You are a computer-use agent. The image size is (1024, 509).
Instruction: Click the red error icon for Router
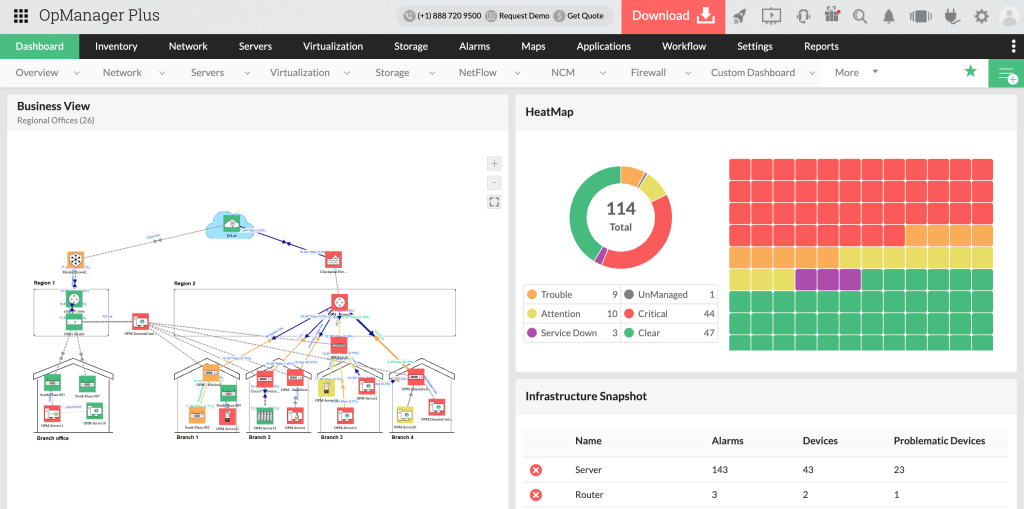[x=536, y=495]
